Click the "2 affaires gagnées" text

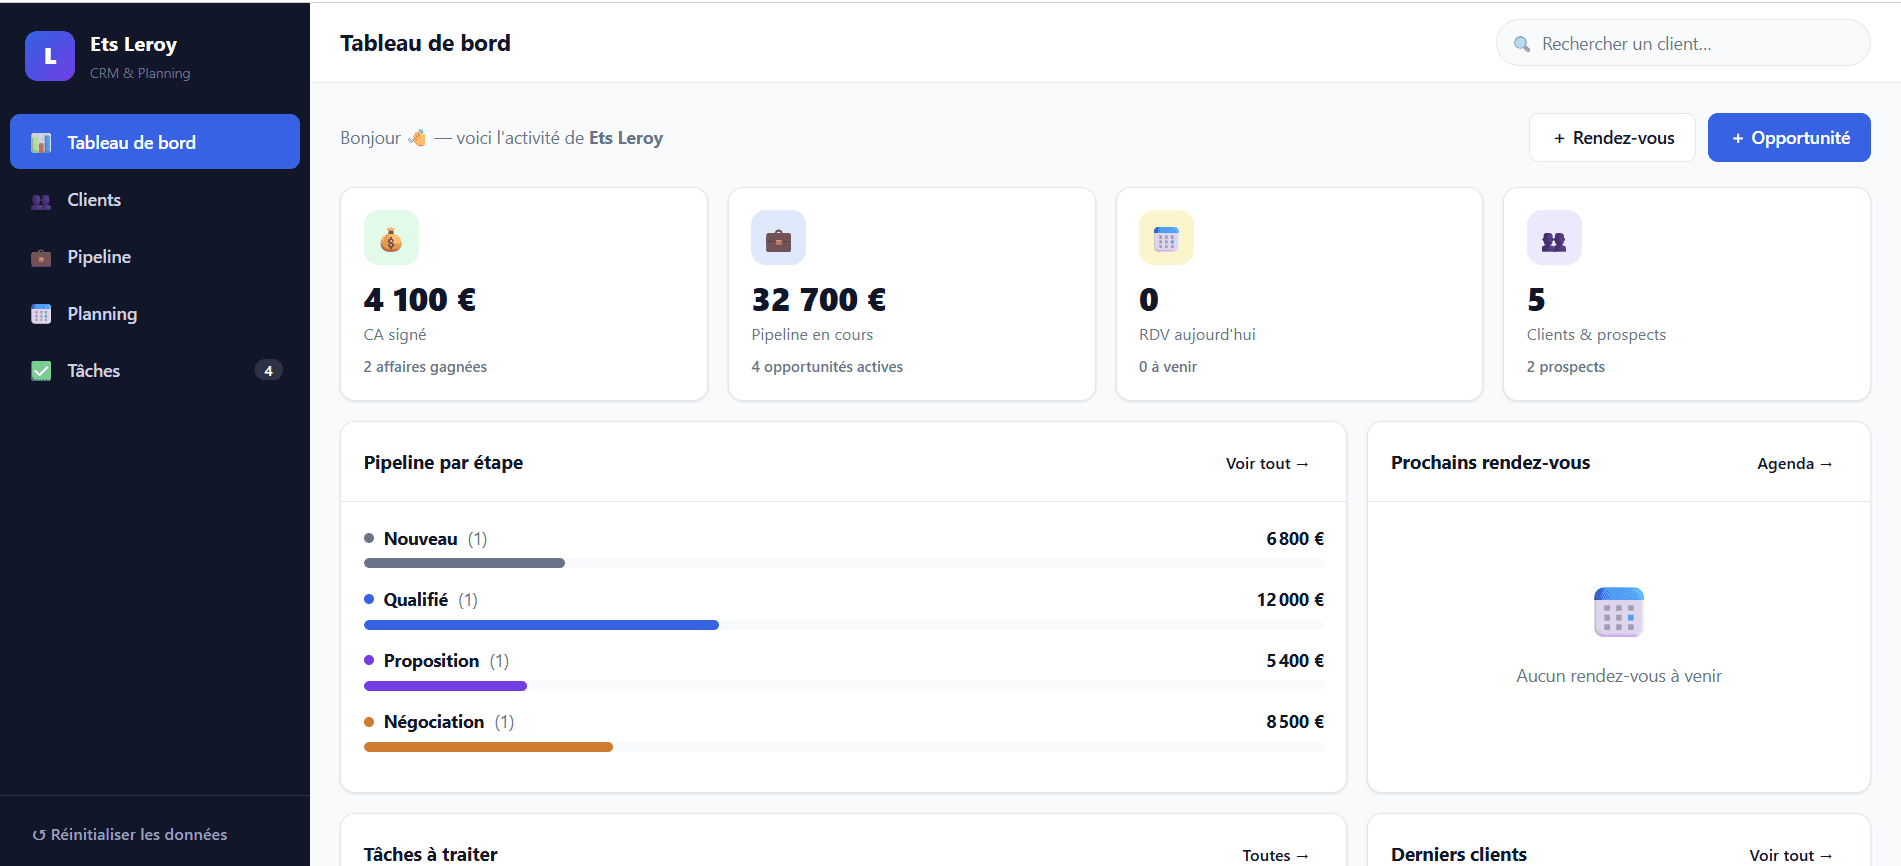tap(425, 367)
